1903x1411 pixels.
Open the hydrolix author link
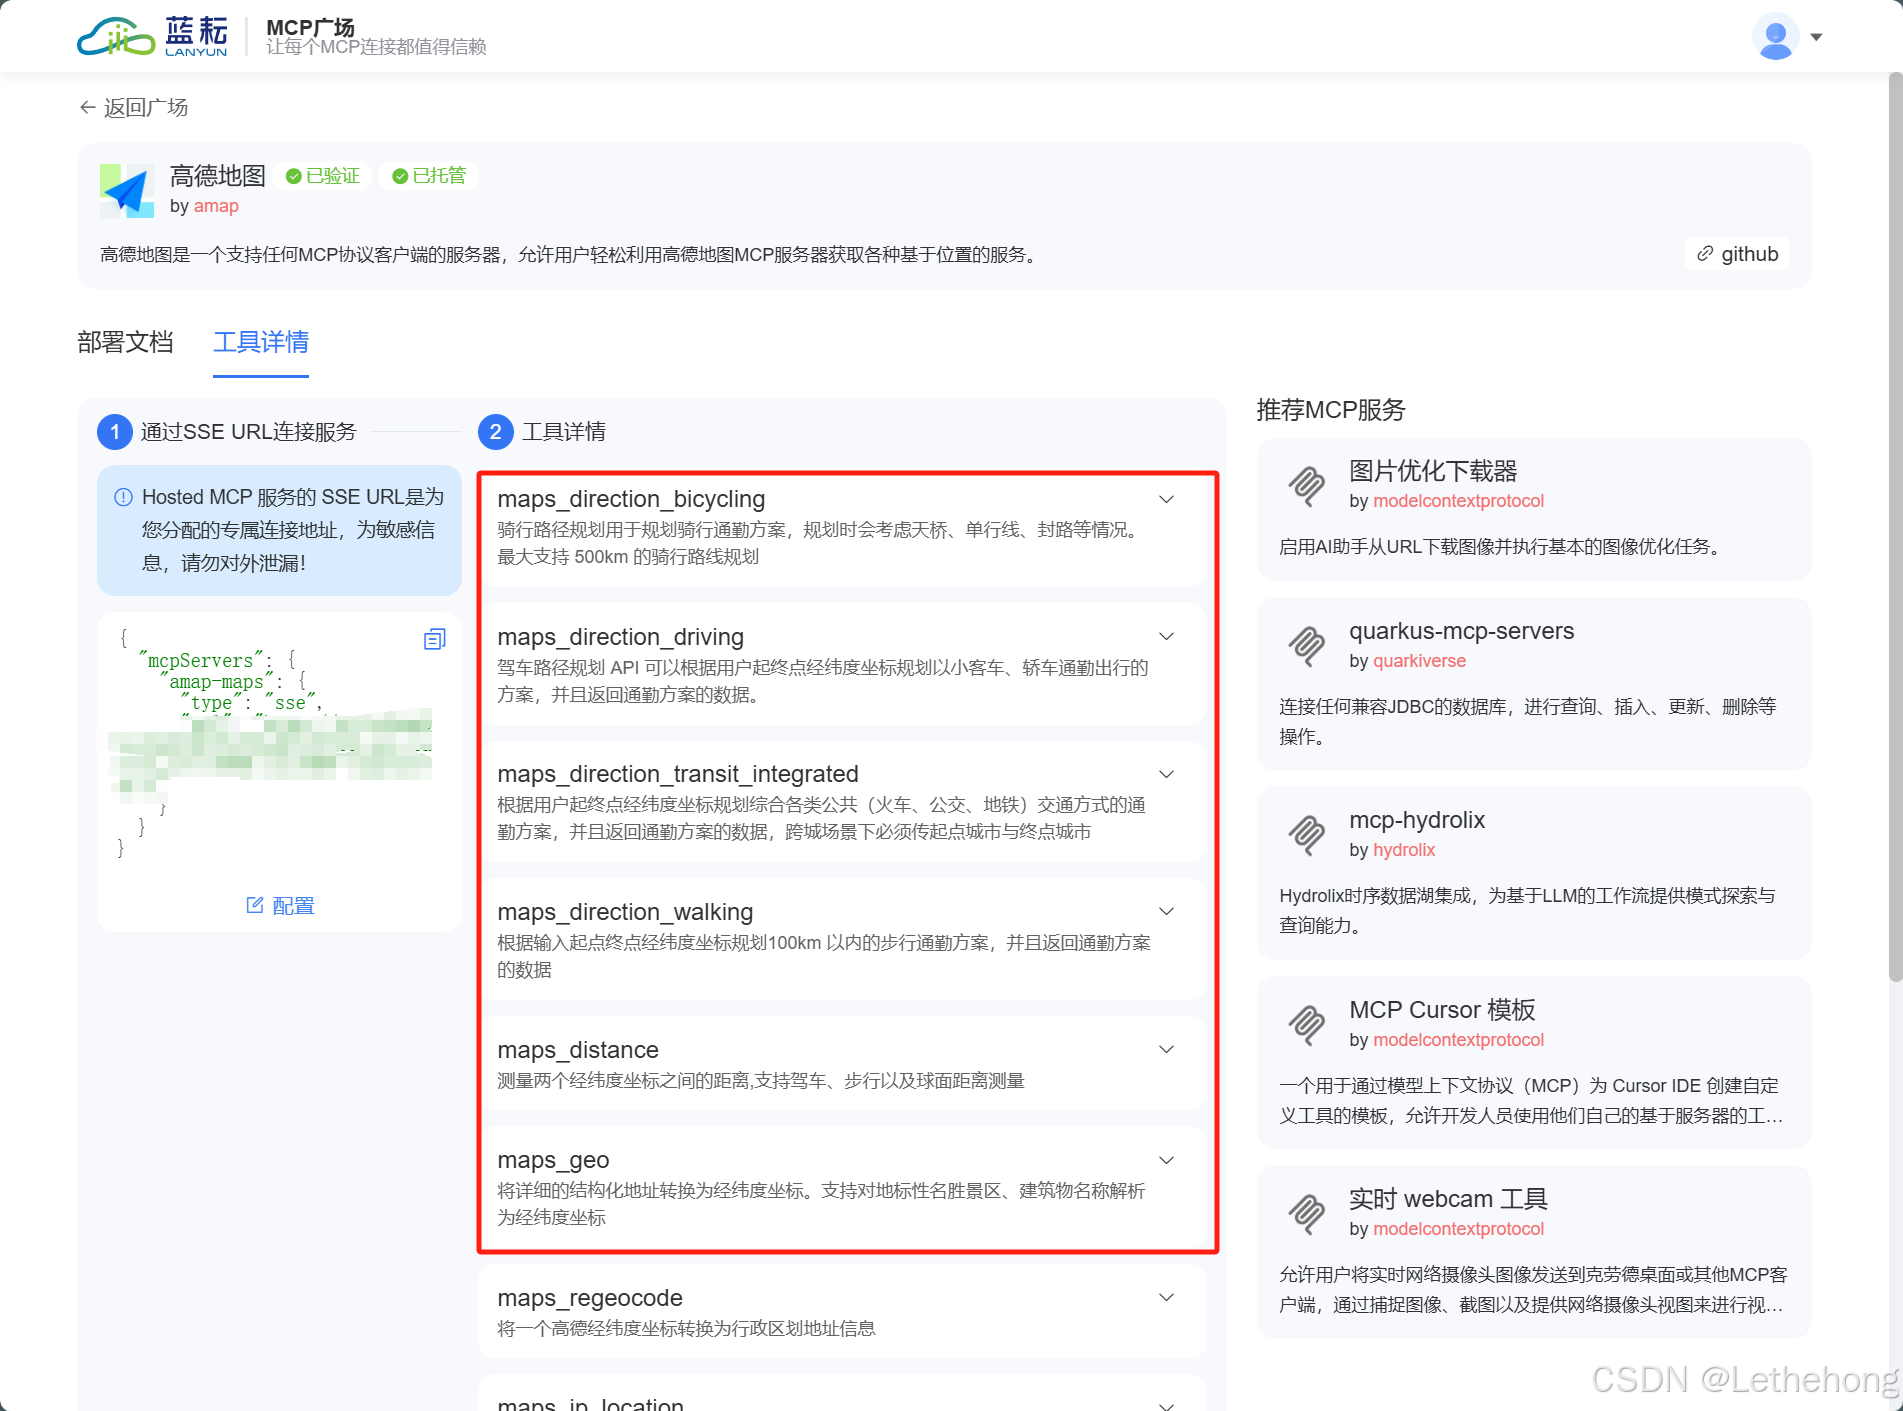1404,850
